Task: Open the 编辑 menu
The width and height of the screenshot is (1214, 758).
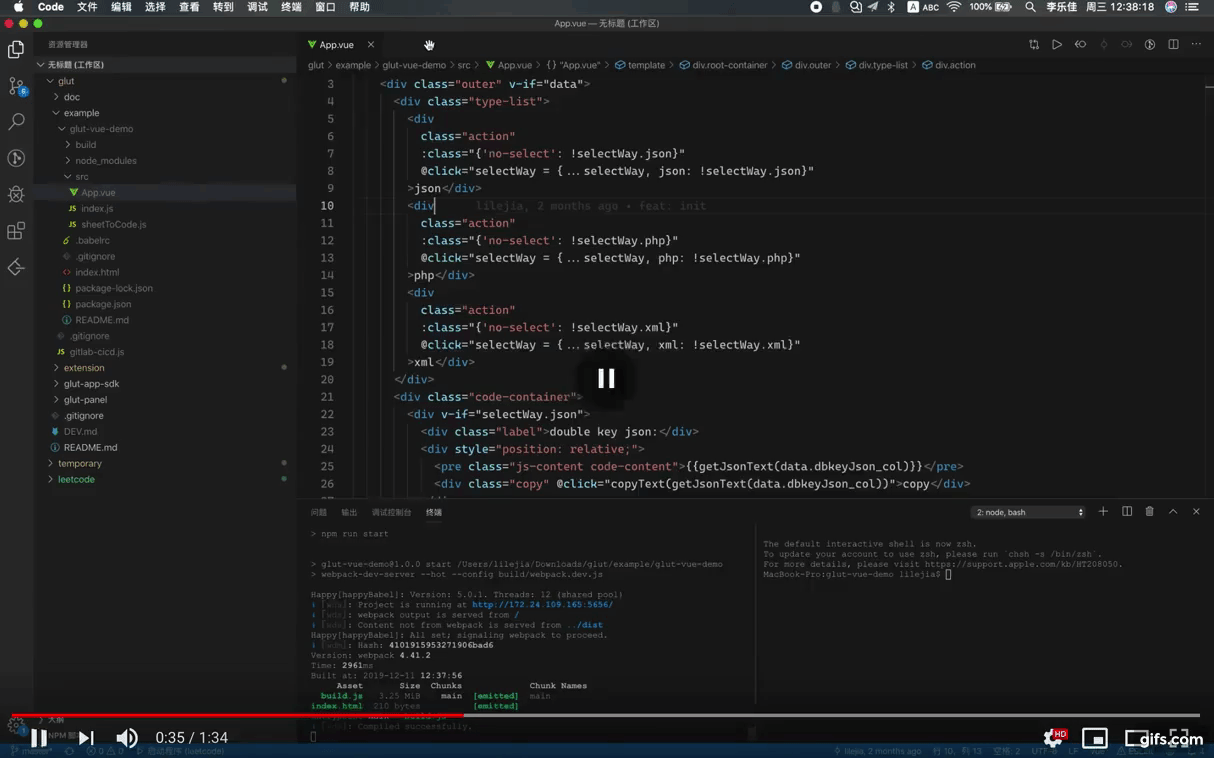Action: (121, 7)
